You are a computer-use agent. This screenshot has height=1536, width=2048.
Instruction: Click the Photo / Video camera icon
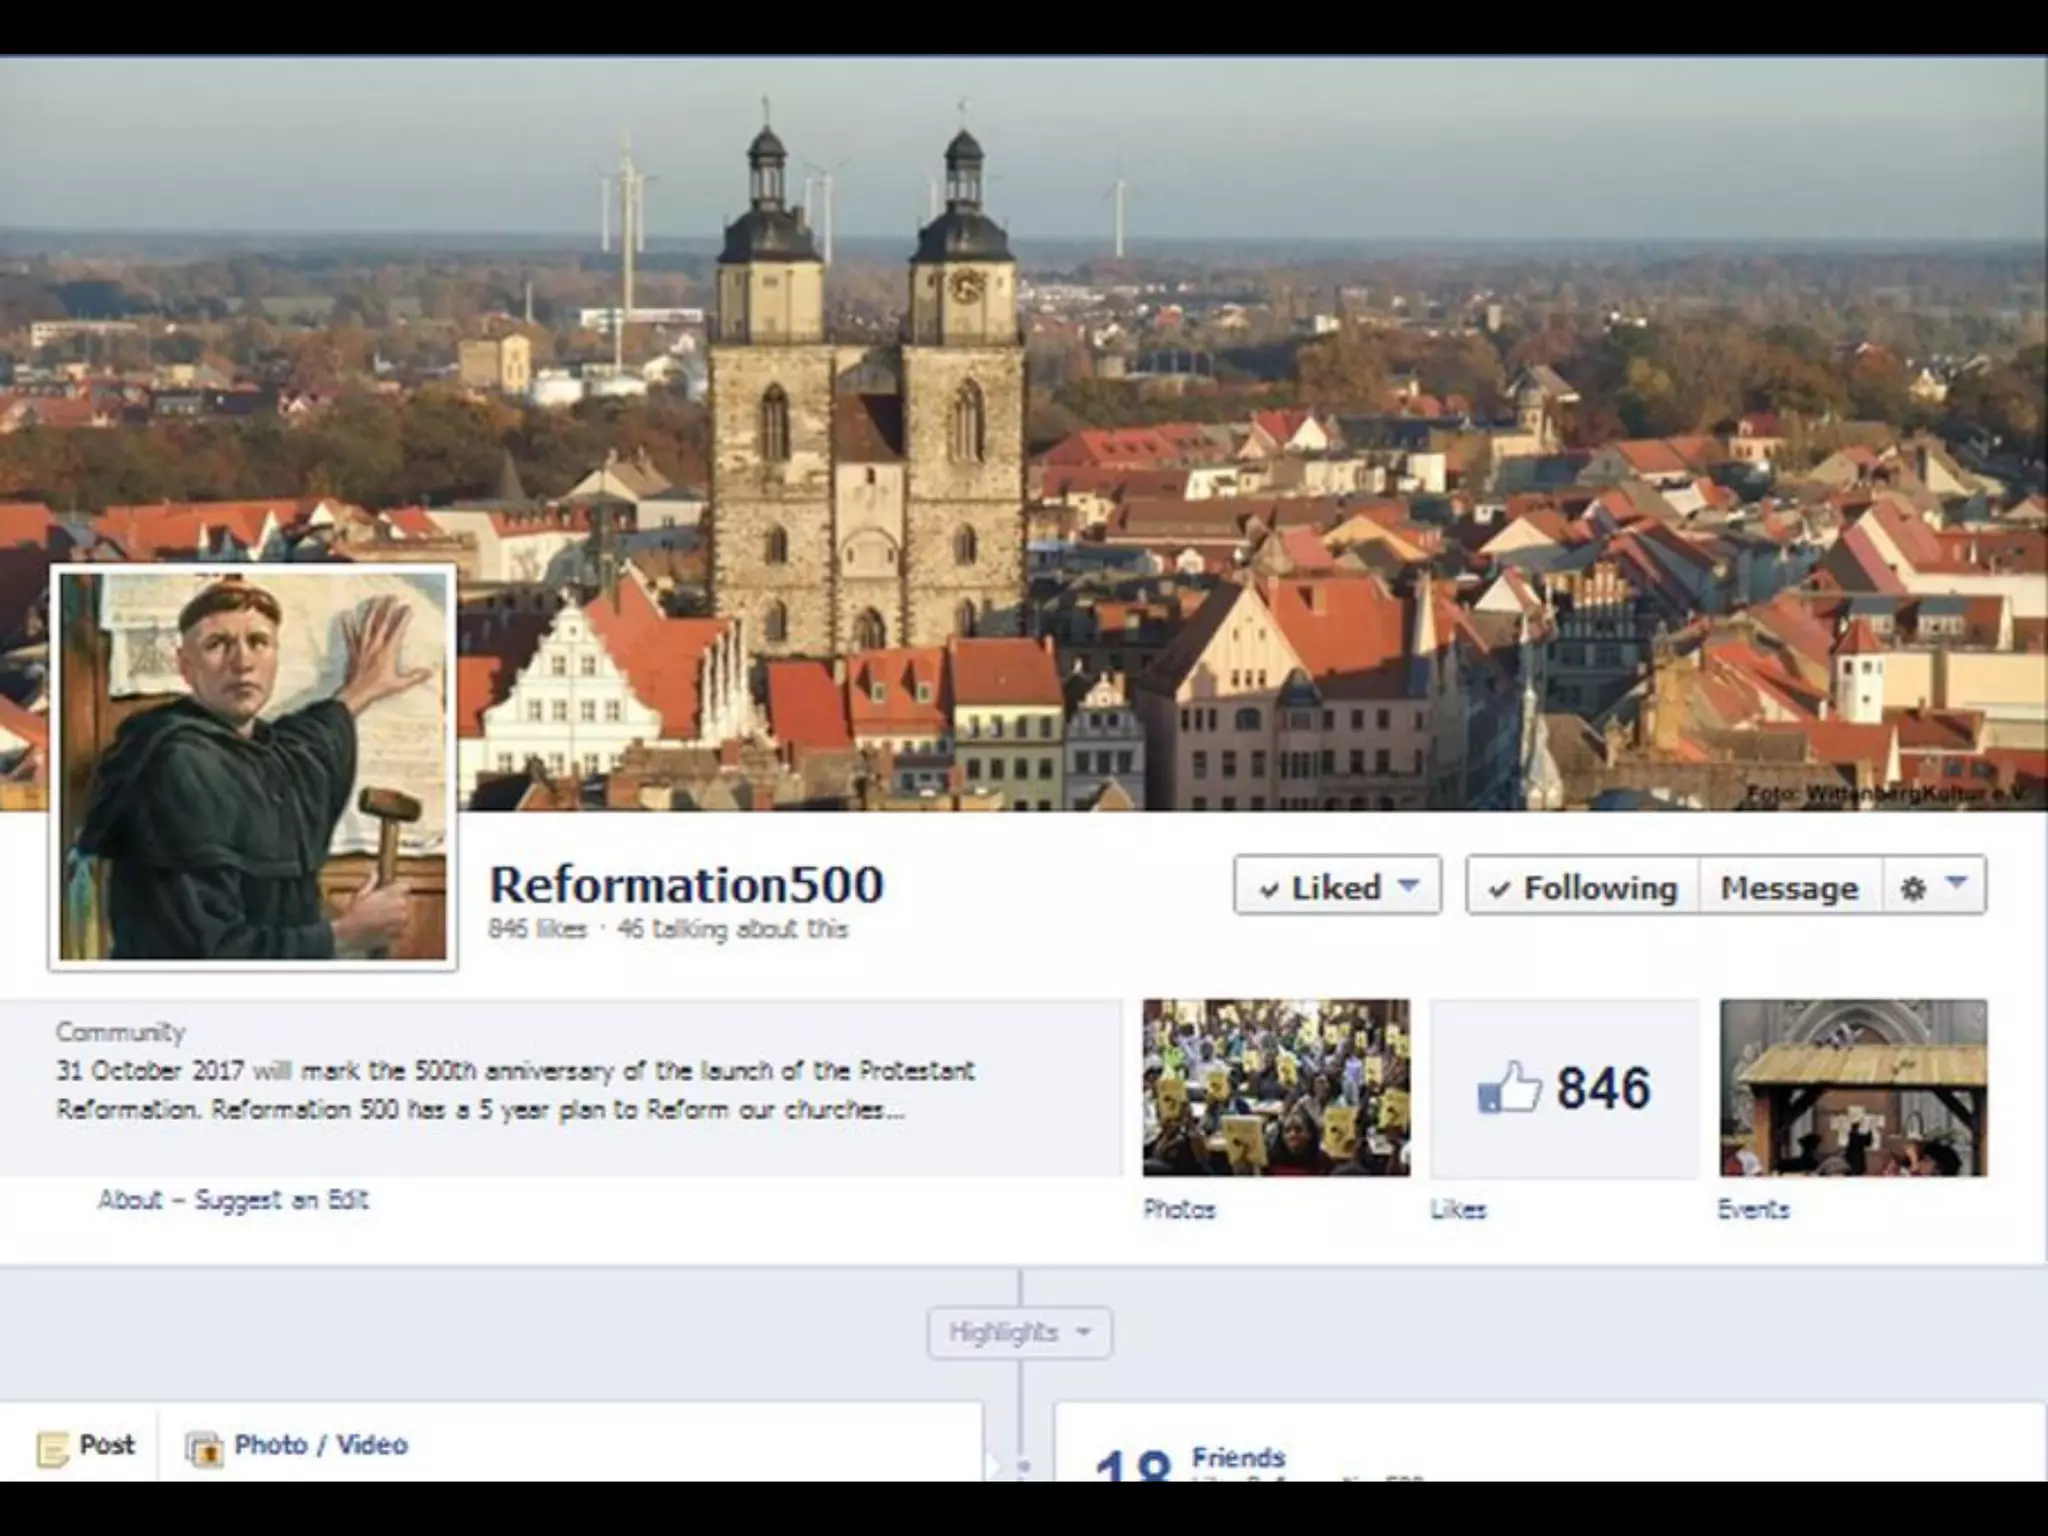pos(204,1447)
